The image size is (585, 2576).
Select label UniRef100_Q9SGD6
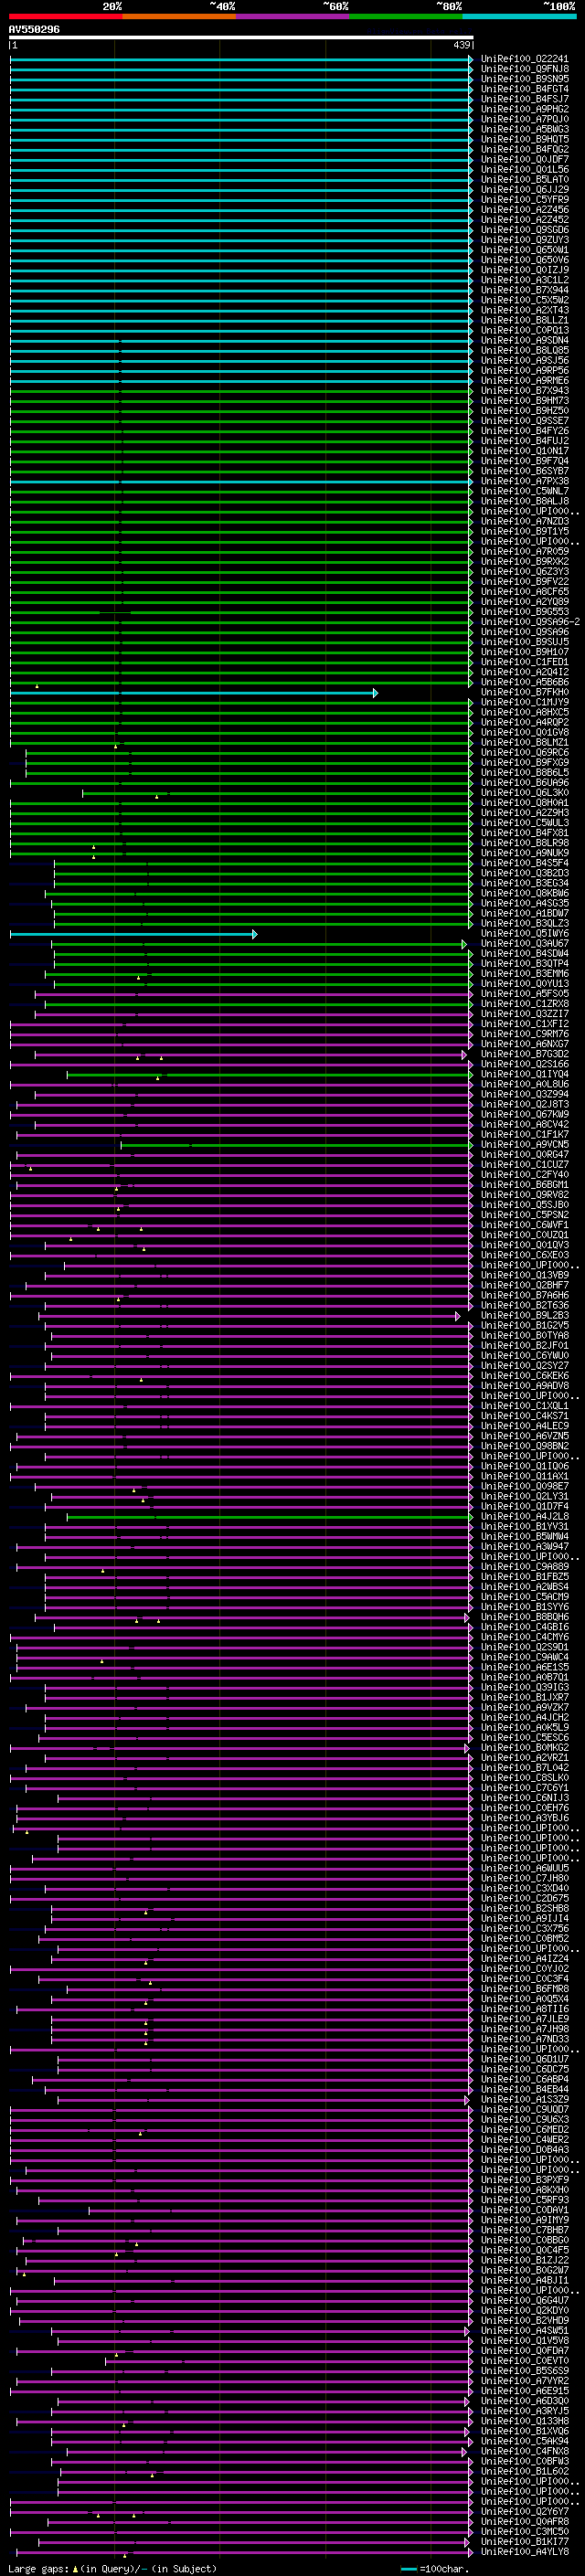tap(525, 230)
